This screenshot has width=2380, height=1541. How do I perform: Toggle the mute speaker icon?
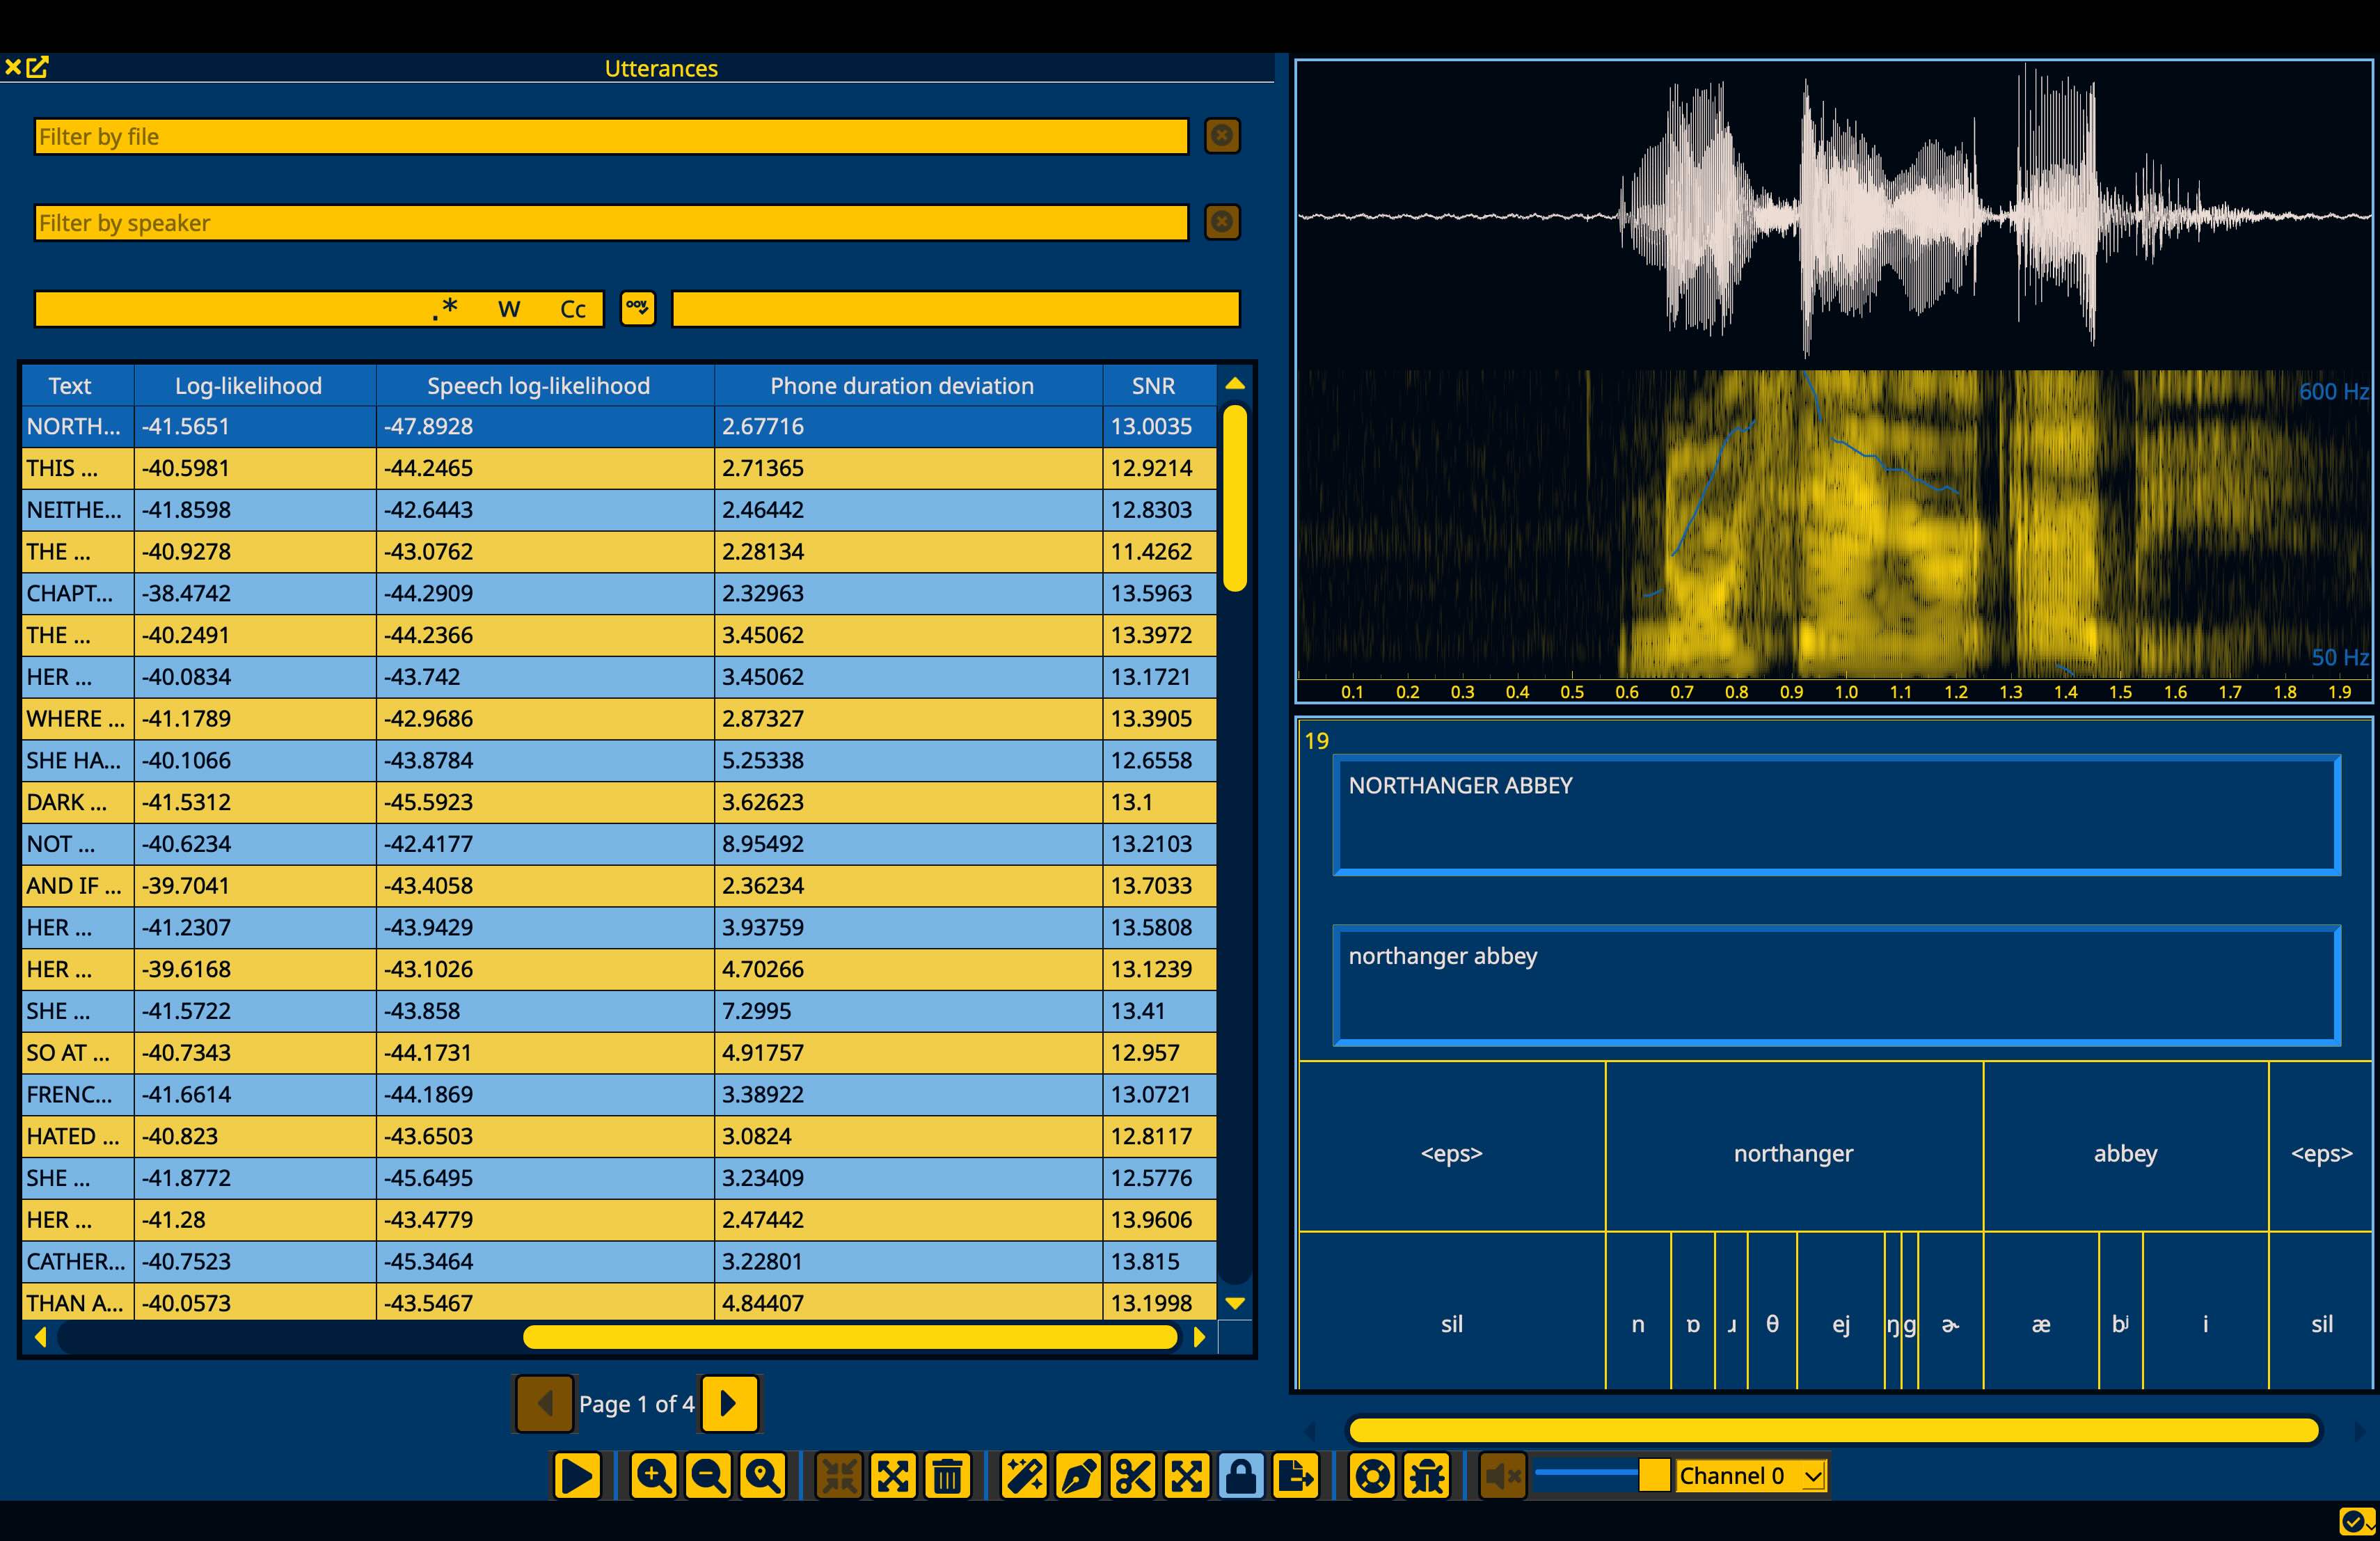1502,1476
